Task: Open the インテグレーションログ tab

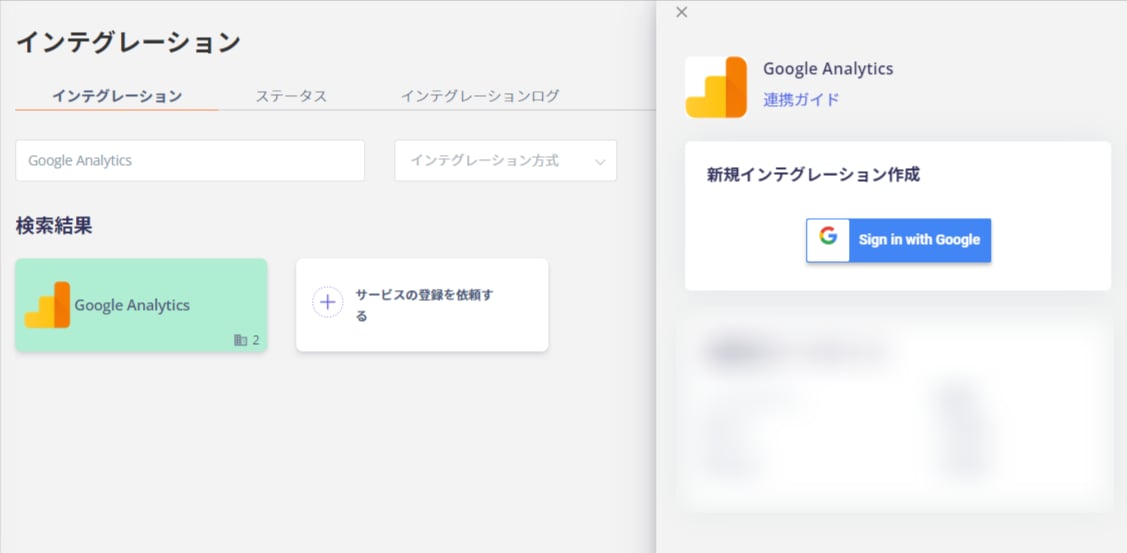Action: 479,96
